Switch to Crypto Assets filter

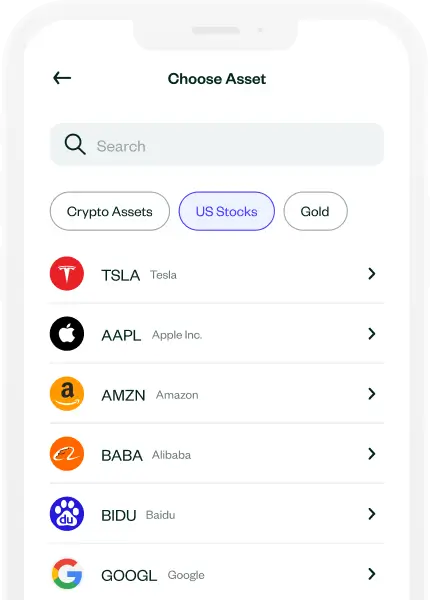110,211
